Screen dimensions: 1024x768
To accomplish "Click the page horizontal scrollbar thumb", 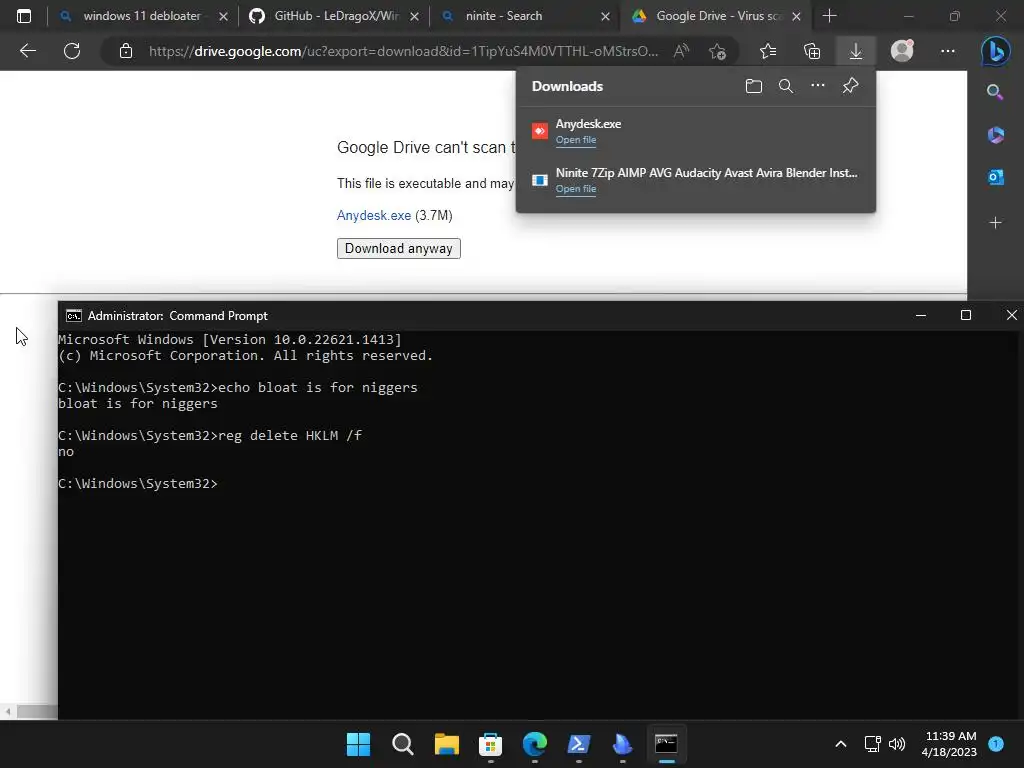I will pos(37,712).
